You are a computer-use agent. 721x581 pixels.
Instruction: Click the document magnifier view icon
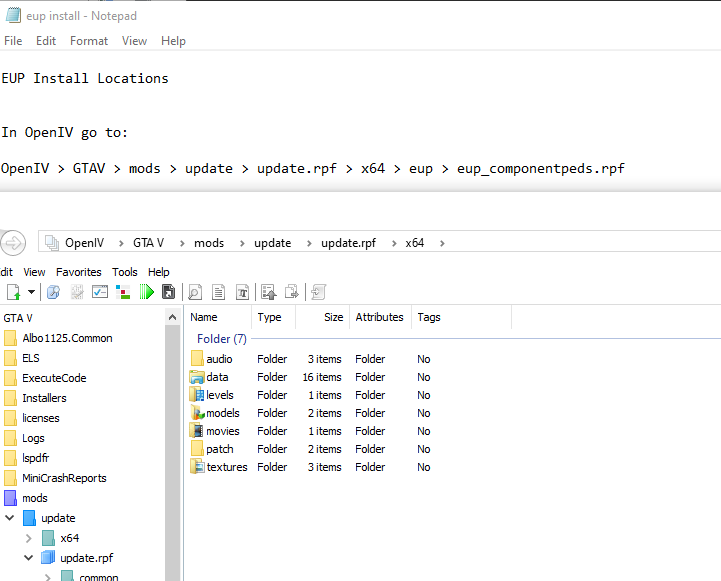195,292
